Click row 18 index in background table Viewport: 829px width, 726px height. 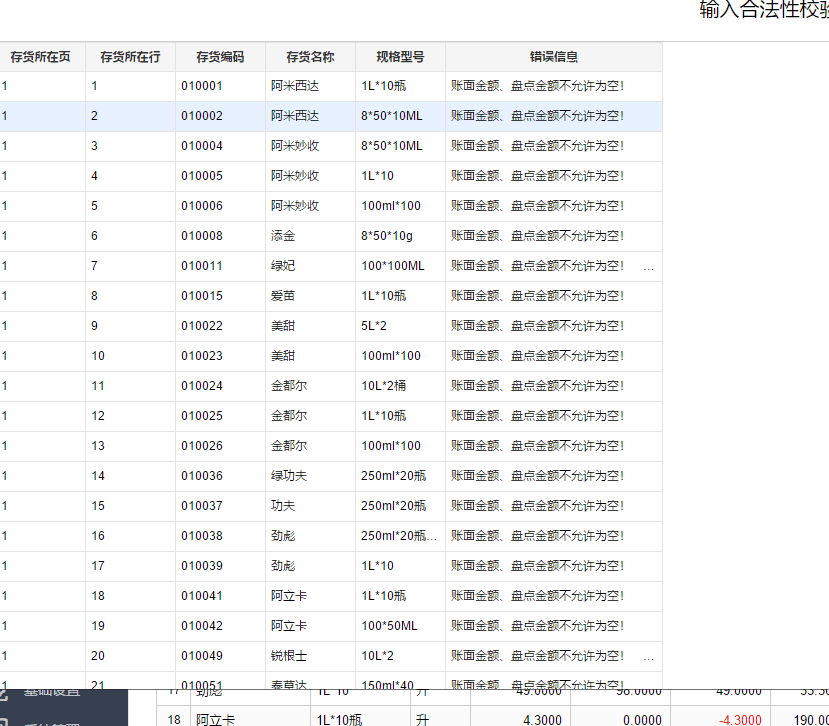[x=174, y=720]
